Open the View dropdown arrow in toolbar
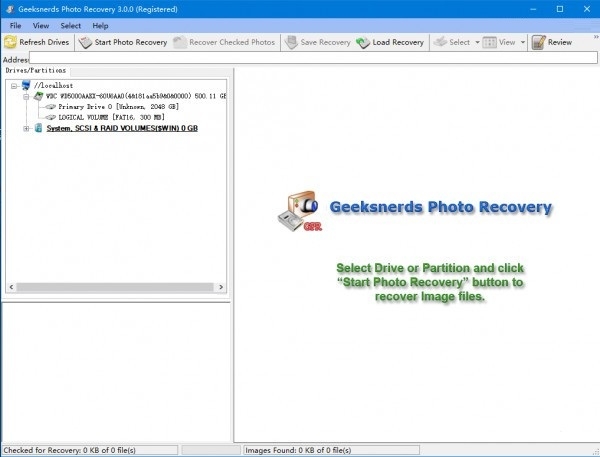The image size is (600, 457). click(523, 42)
